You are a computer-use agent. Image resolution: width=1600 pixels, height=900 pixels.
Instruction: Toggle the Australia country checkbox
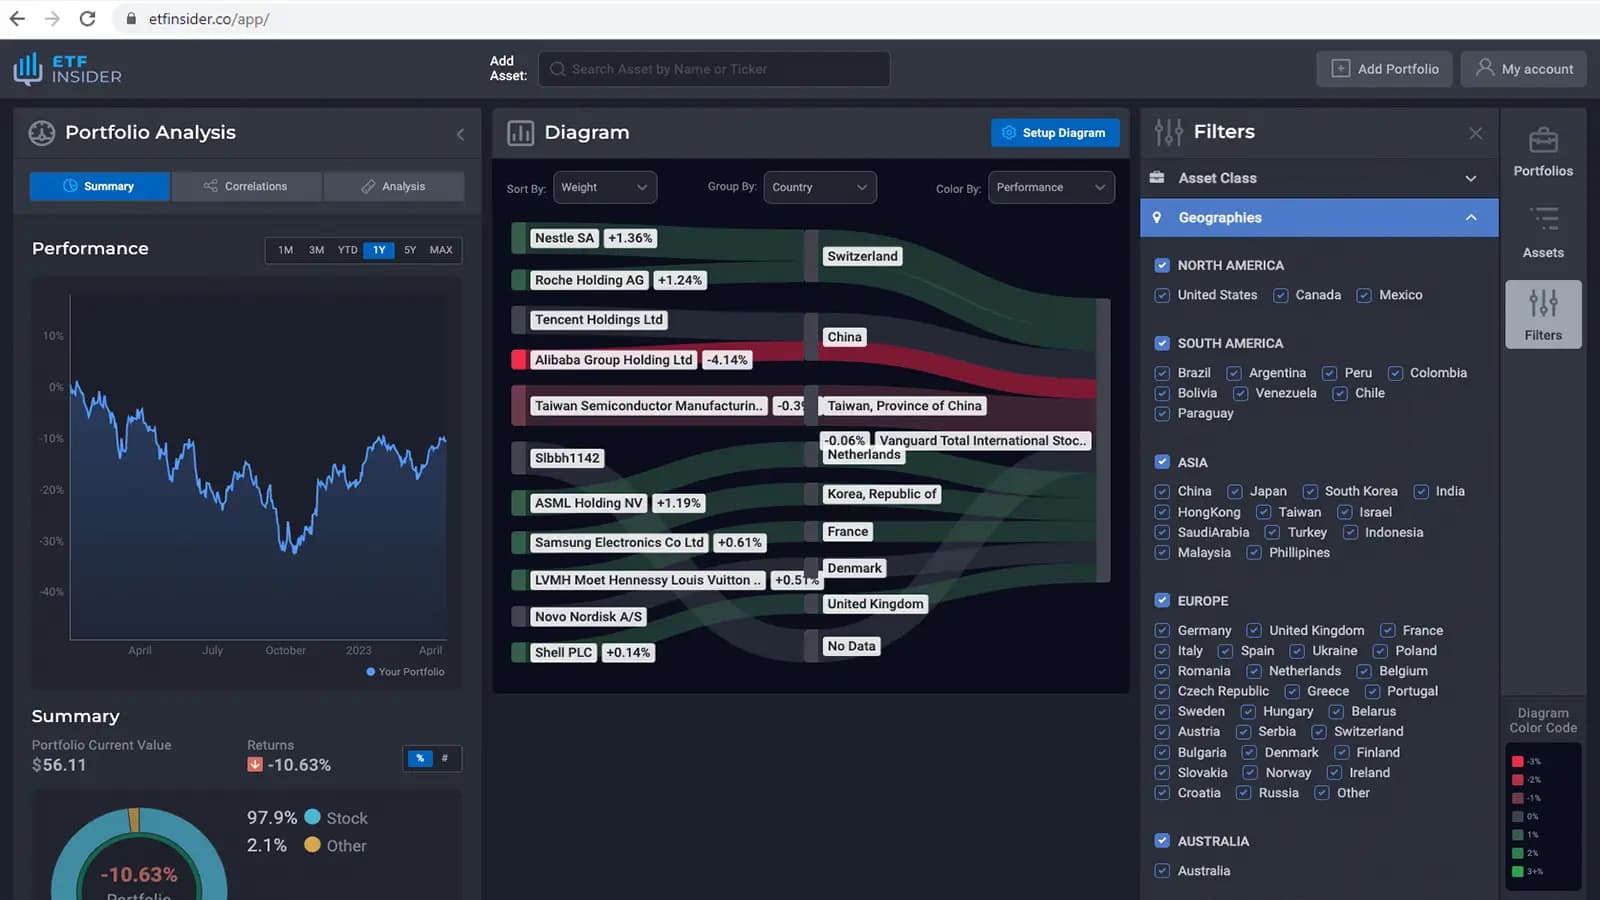tap(1162, 871)
